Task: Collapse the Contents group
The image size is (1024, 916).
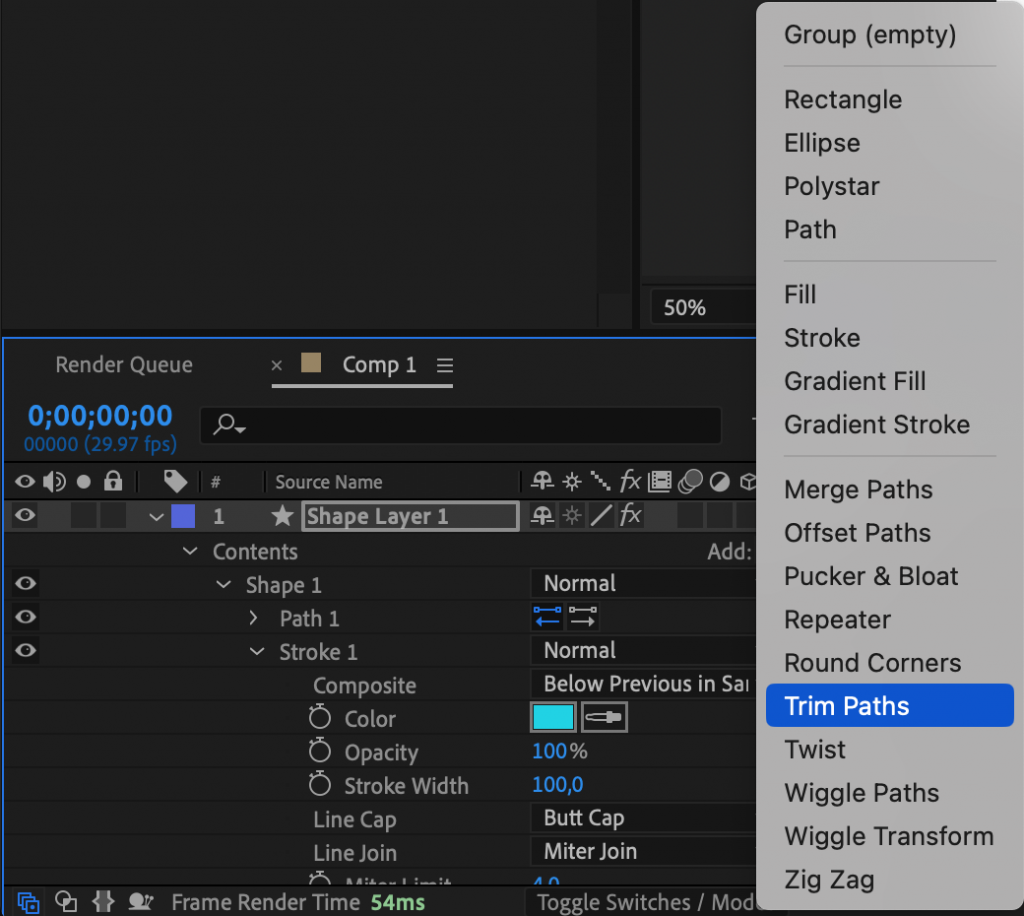Action: [x=190, y=551]
